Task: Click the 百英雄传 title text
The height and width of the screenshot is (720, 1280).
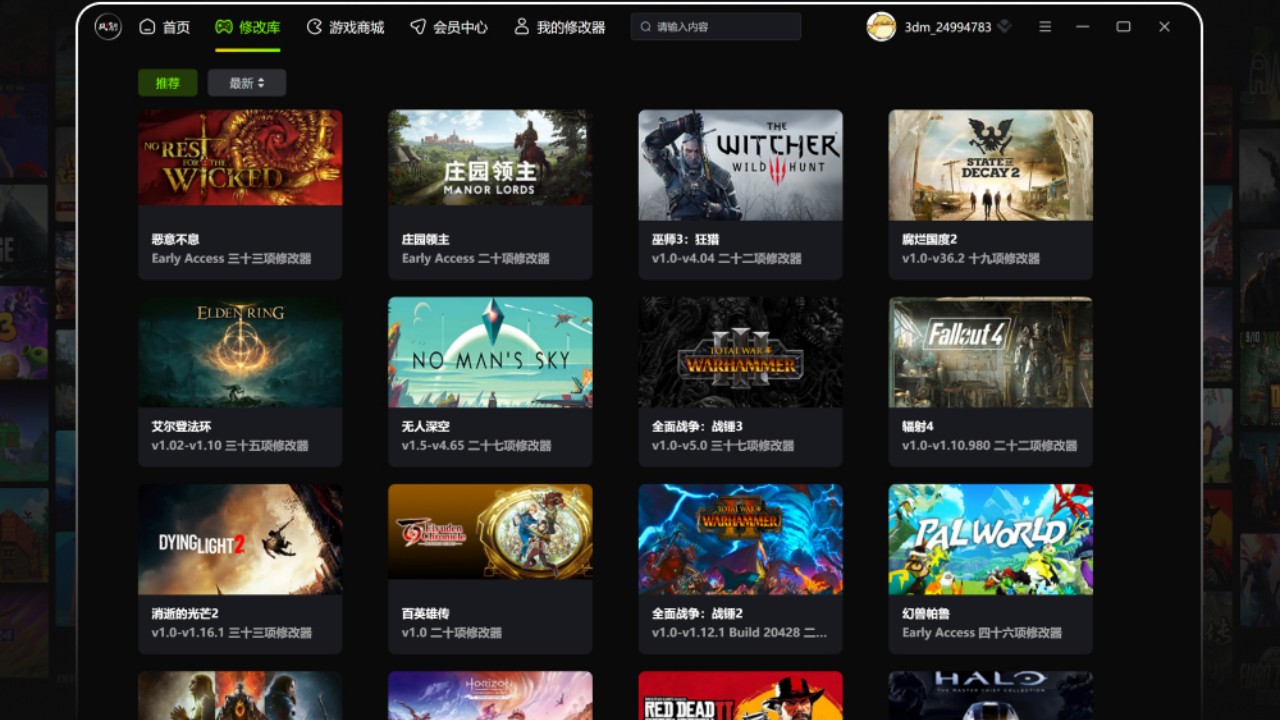Action: pos(426,614)
